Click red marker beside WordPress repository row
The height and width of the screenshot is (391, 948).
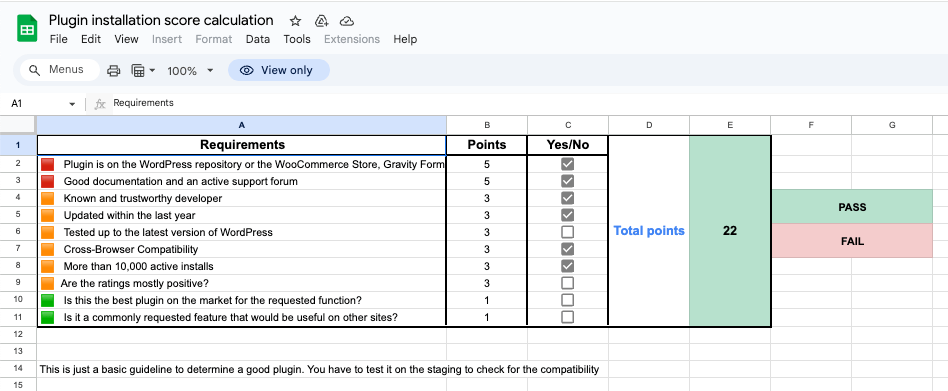click(48, 164)
